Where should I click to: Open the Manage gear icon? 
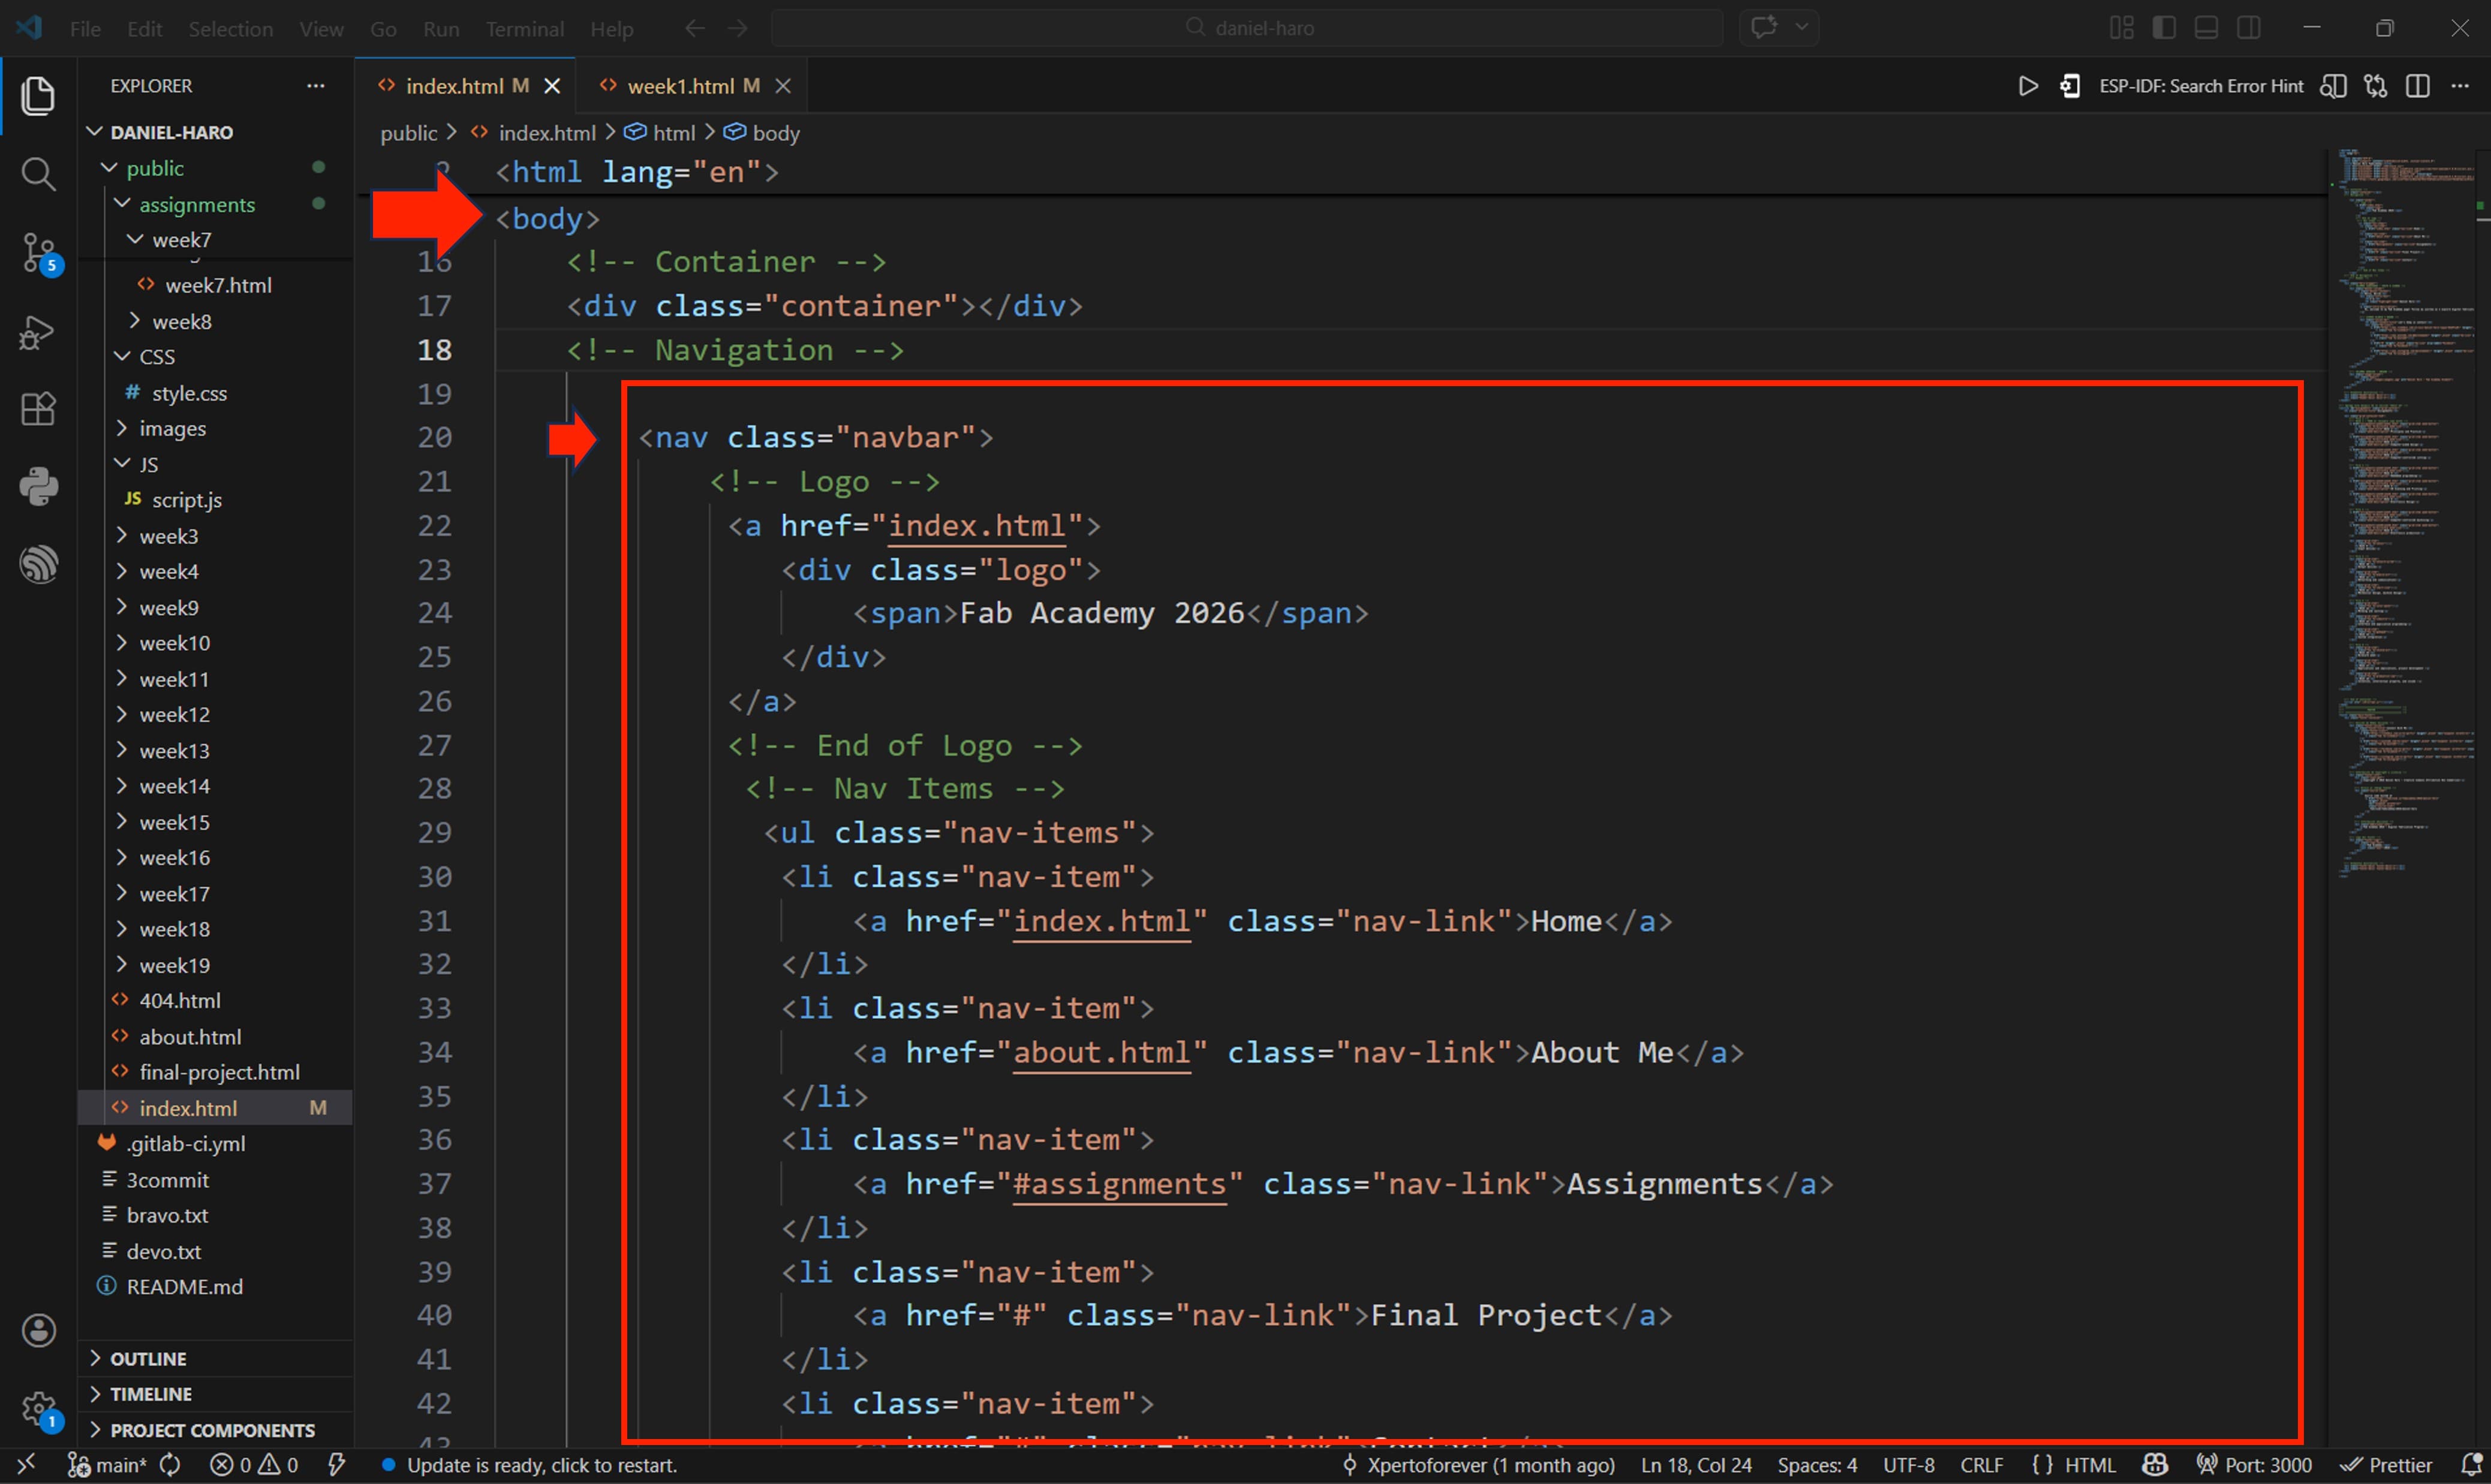(38, 1409)
